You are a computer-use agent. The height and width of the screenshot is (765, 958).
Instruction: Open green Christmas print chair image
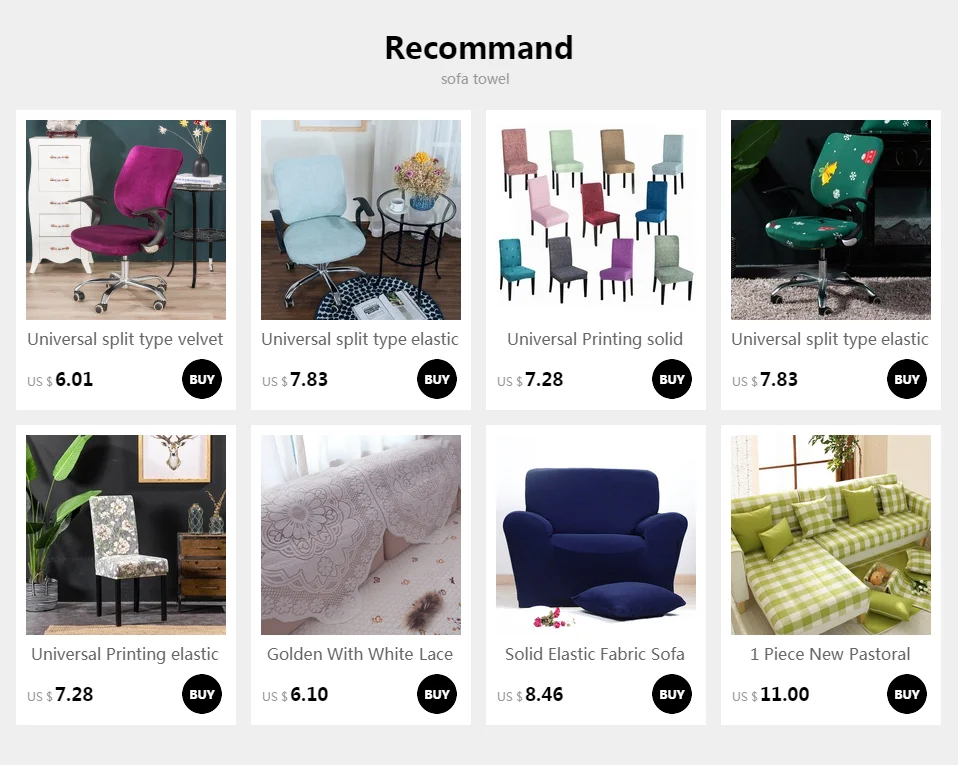tap(831, 220)
